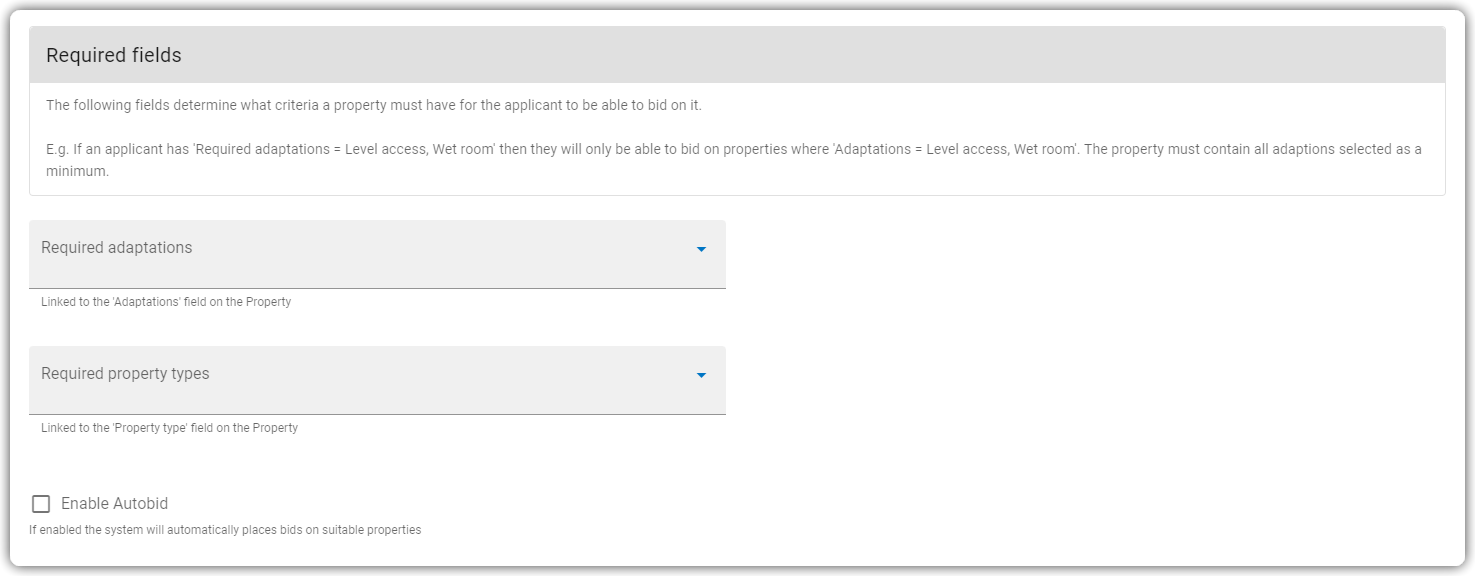The height and width of the screenshot is (576, 1475).
Task: Click the 'E.g. If an applicant has' example paragraph
Action: tap(734, 160)
